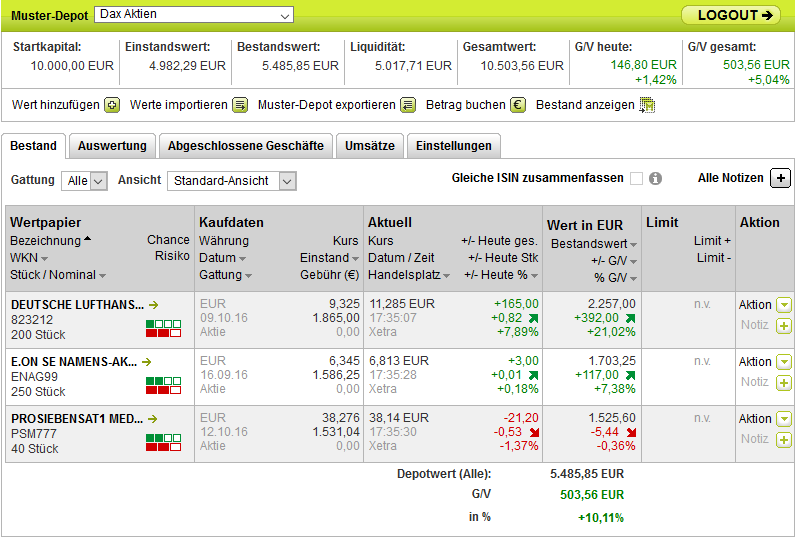Open Aktion dropdown for ProSiebenSat1 row

pos(784,419)
